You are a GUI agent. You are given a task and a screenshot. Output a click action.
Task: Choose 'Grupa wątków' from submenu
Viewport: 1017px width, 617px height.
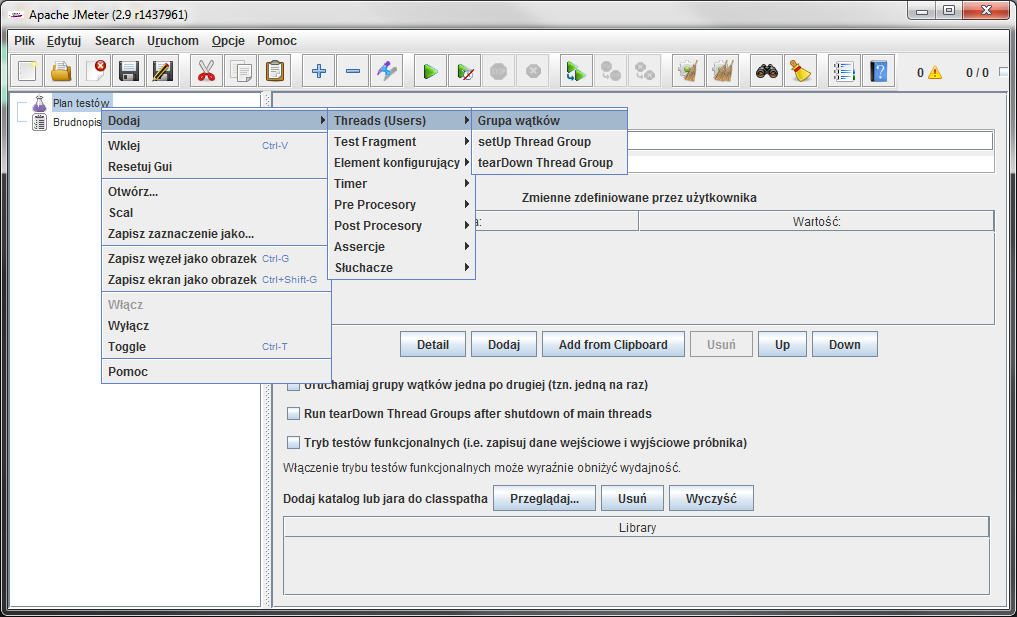click(x=549, y=121)
